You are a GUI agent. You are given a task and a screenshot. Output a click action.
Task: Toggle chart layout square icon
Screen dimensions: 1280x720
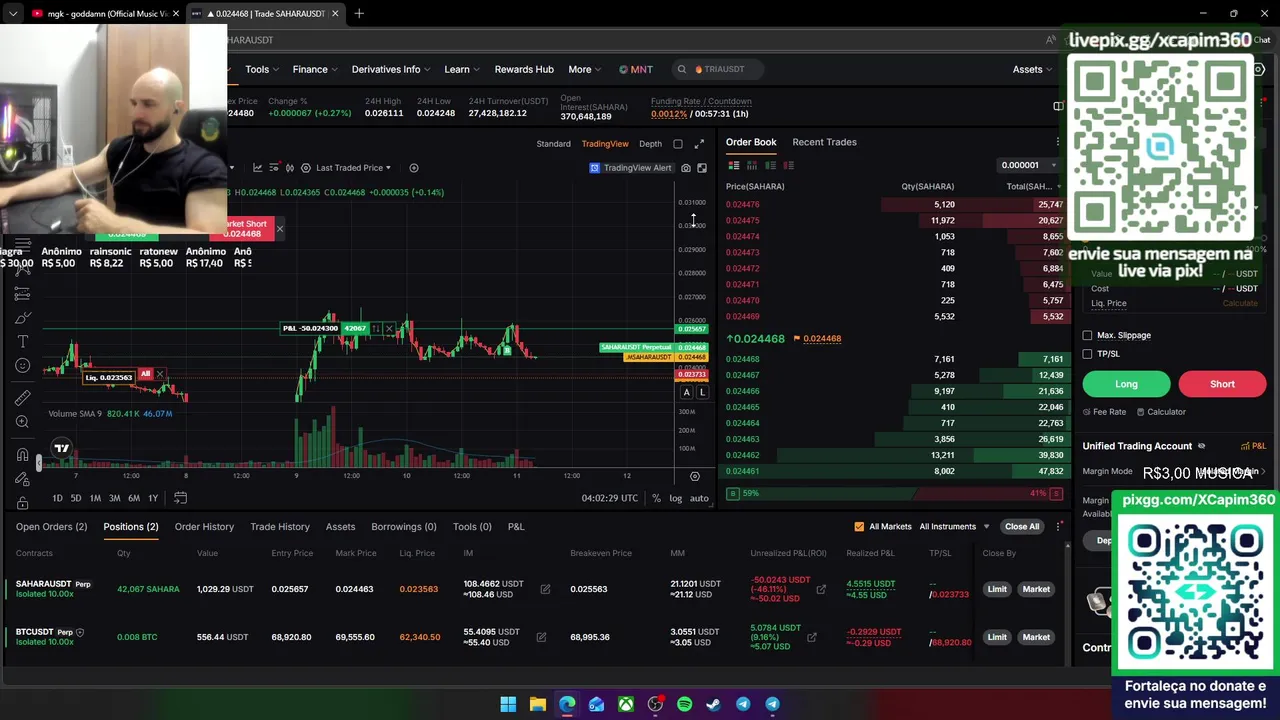point(678,144)
